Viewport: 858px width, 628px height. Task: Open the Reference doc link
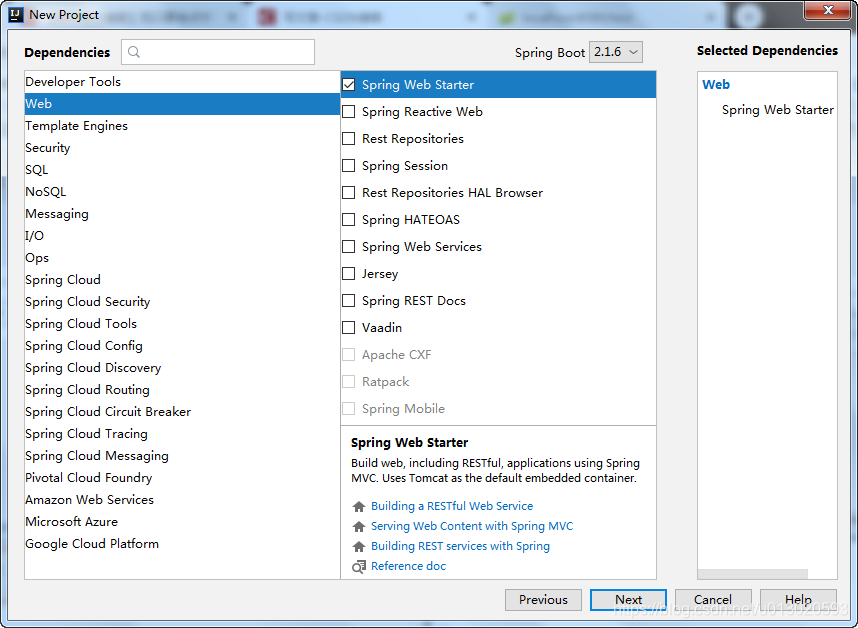coord(408,566)
